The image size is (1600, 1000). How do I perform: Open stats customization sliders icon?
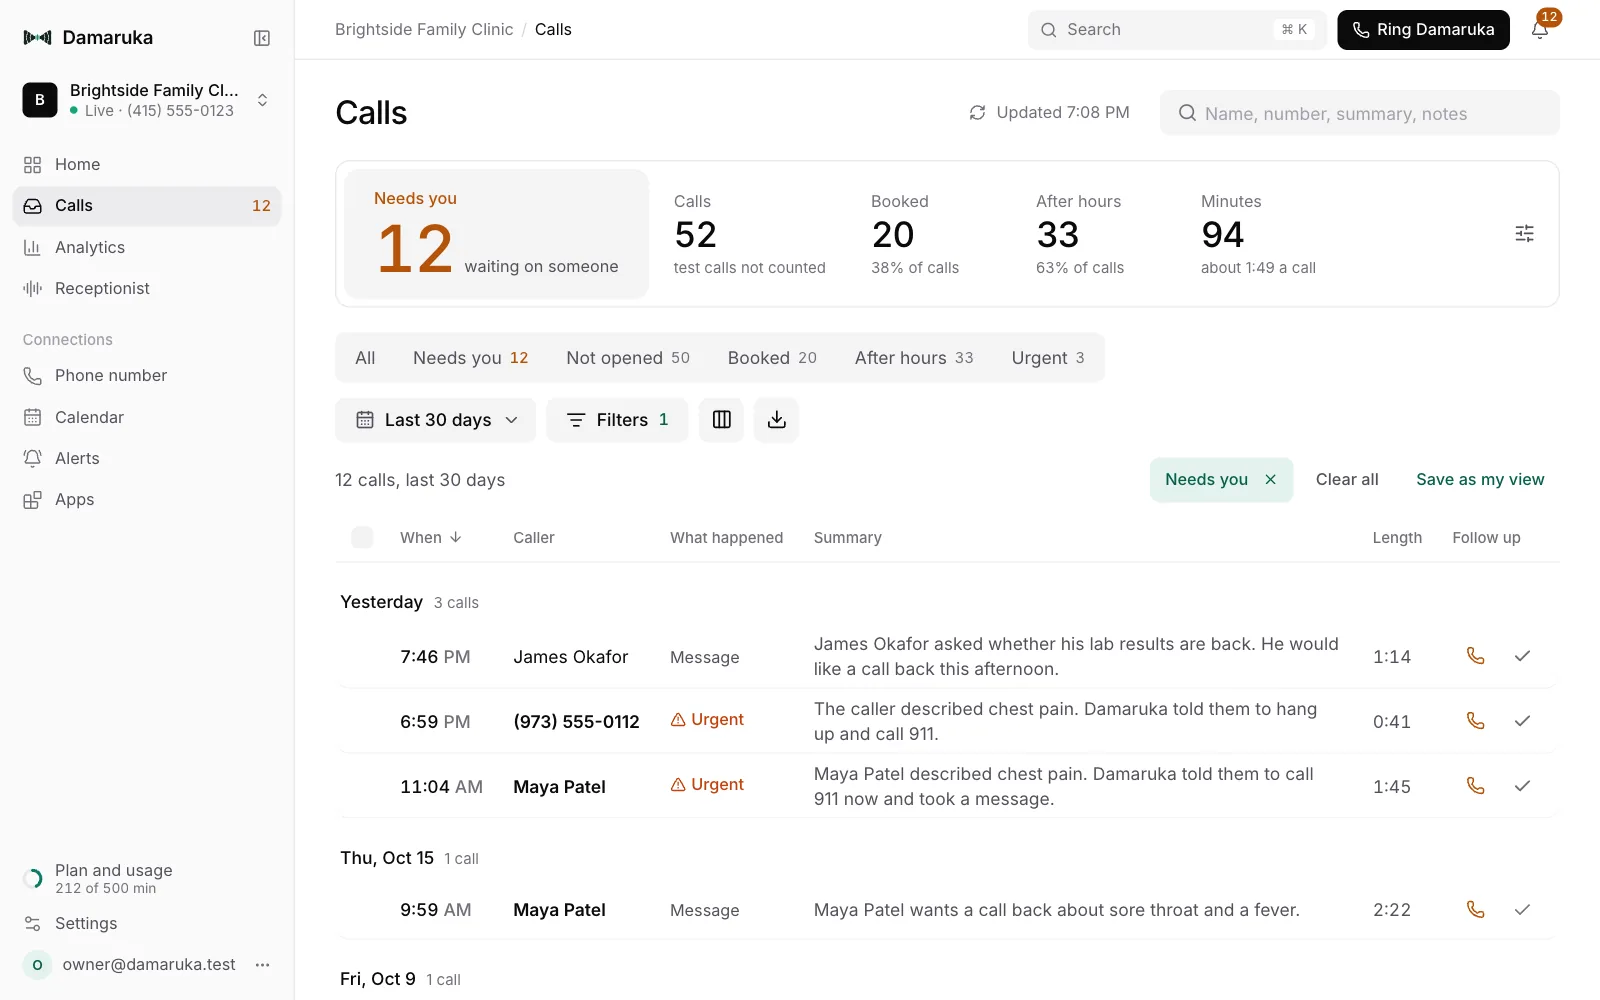(x=1524, y=233)
